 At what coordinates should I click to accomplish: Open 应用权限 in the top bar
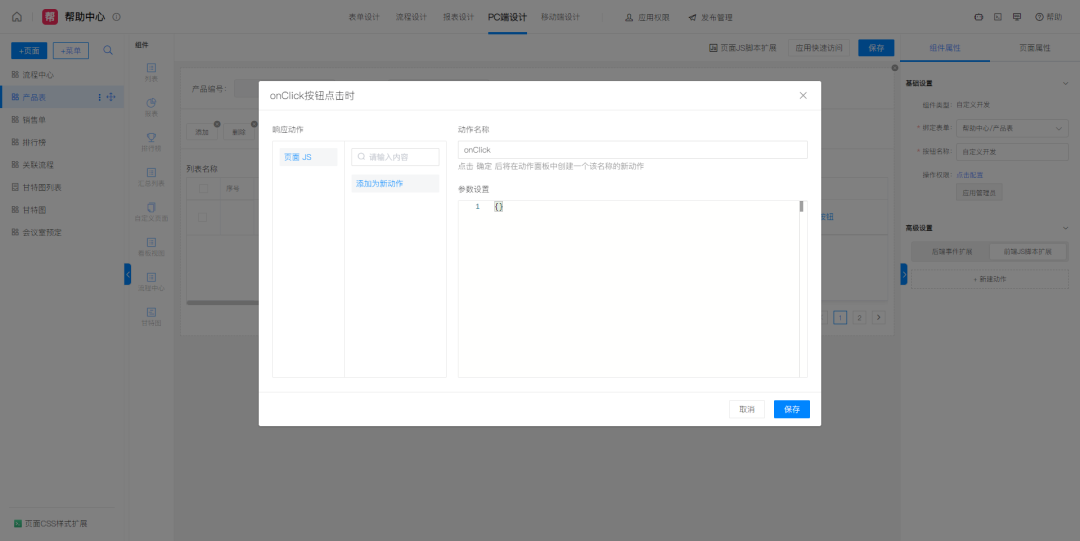point(647,17)
